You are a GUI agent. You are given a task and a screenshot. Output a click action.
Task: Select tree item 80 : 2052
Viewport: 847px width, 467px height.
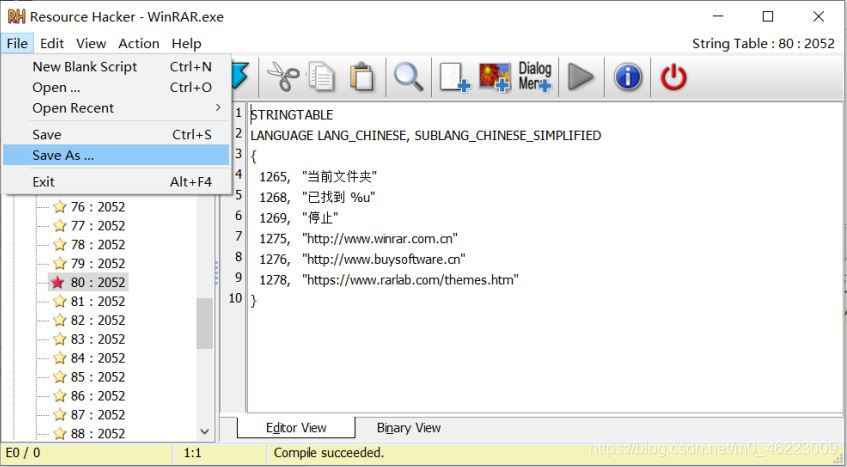coord(98,282)
